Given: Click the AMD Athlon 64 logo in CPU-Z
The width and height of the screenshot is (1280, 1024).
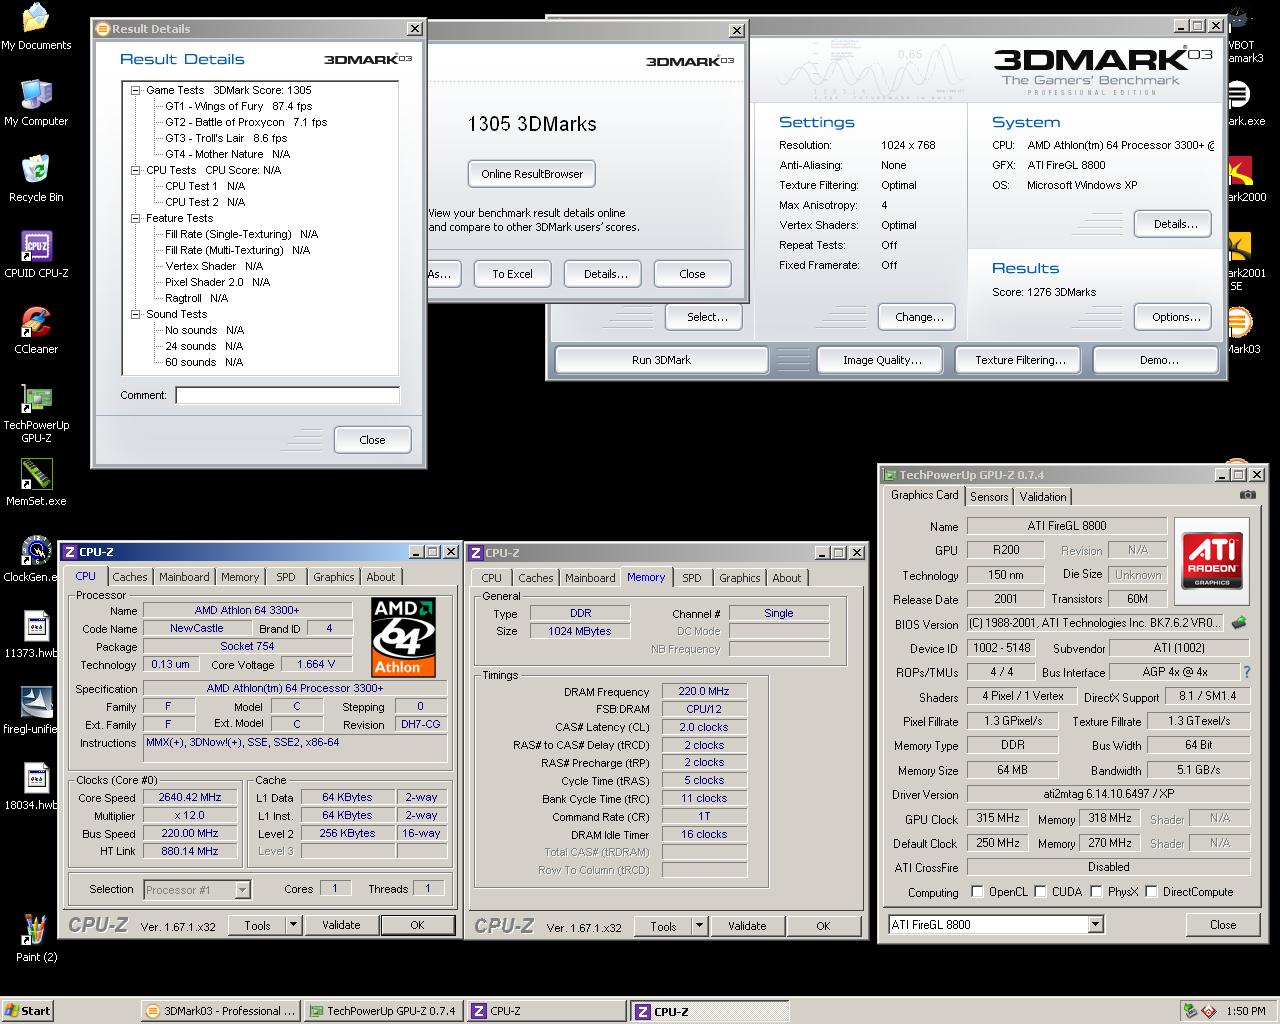Looking at the screenshot, I should tap(403, 637).
